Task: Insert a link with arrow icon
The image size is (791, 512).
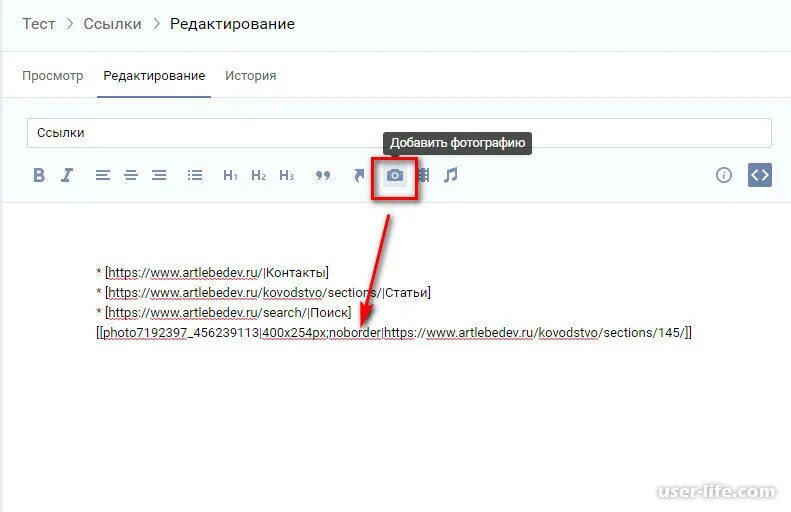Action: click(x=359, y=175)
